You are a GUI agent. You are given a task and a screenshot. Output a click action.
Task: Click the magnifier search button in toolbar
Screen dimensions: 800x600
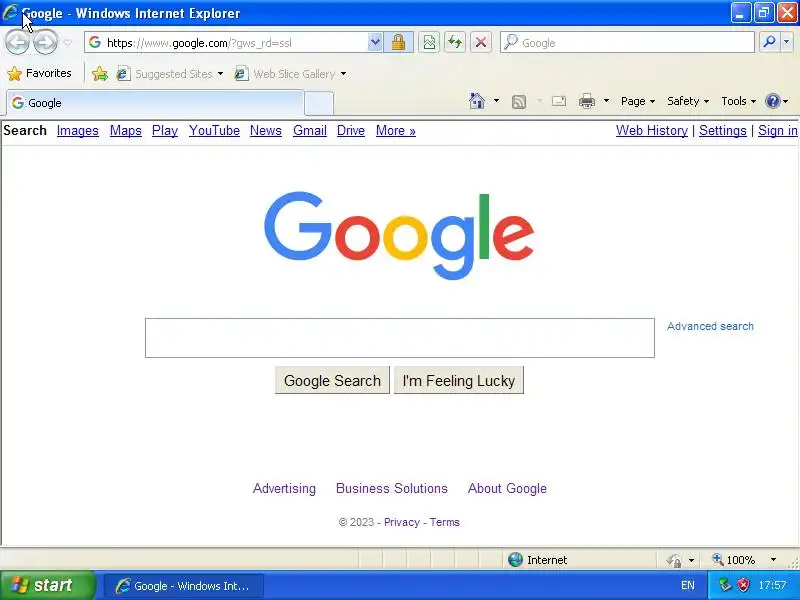[x=769, y=42]
